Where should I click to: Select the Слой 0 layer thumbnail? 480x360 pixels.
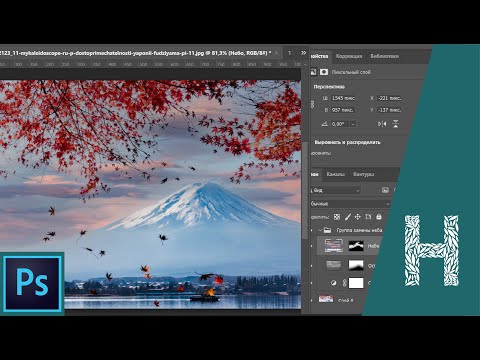(326, 299)
